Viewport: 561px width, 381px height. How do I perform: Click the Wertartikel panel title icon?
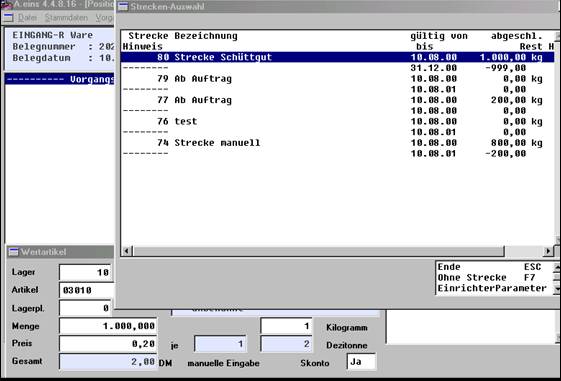click(14, 252)
